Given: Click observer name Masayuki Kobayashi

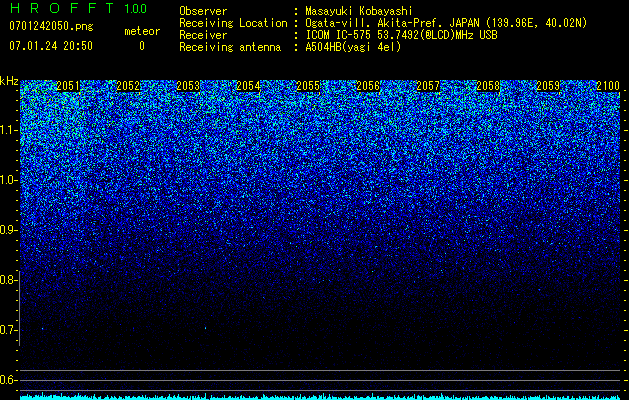Looking at the screenshot, I should click(359, 11).
